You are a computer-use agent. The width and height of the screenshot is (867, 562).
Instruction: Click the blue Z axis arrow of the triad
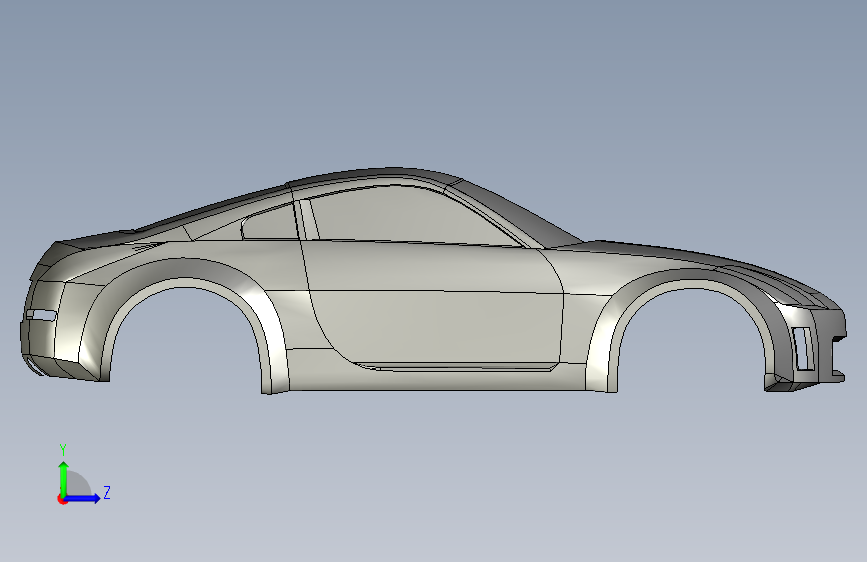pos(82,498)
